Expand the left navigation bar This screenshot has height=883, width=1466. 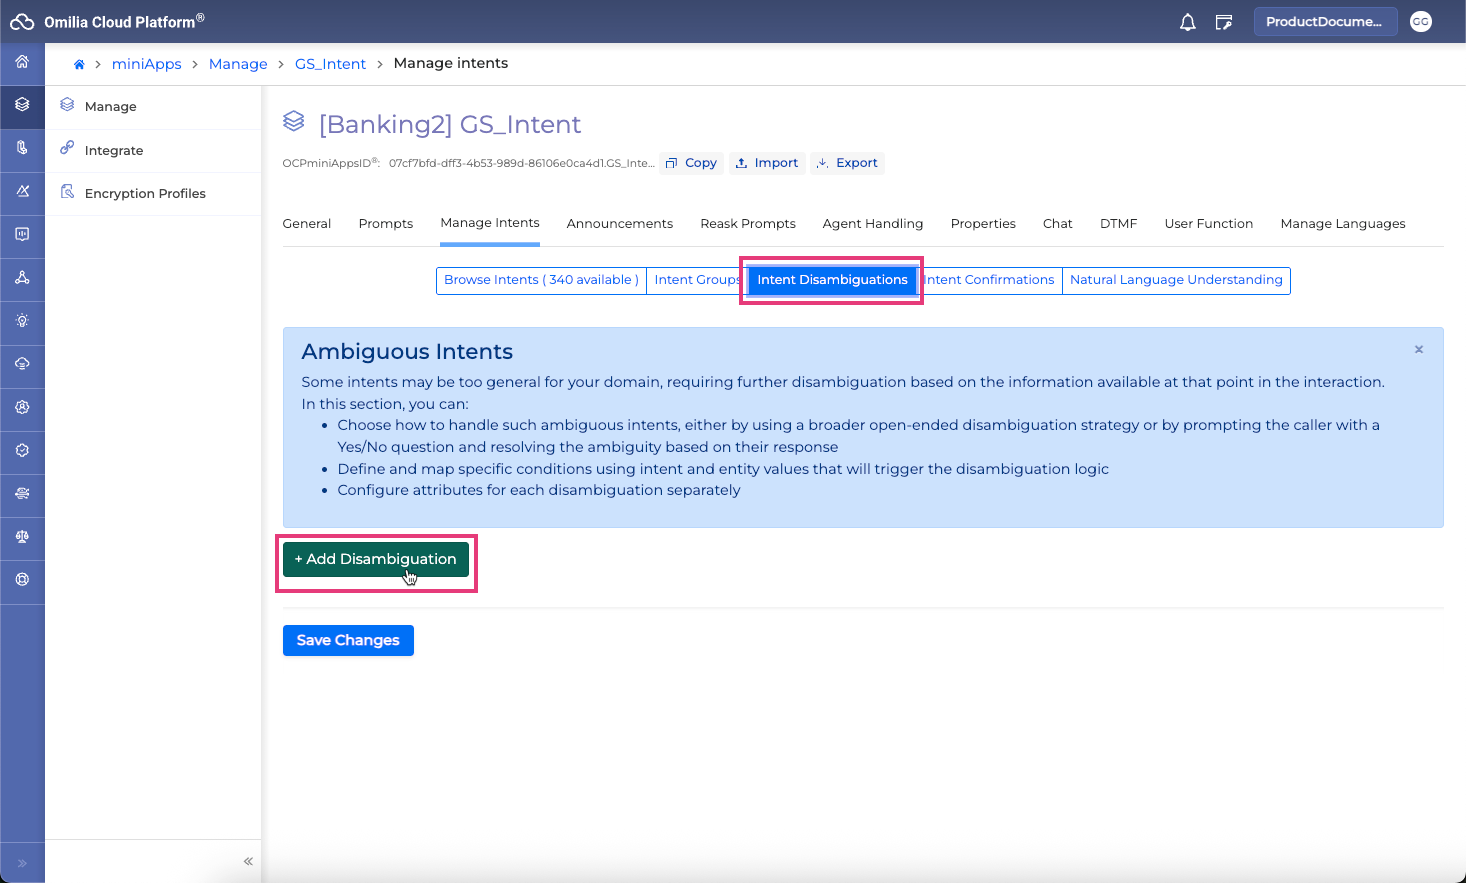click(22, 862)
